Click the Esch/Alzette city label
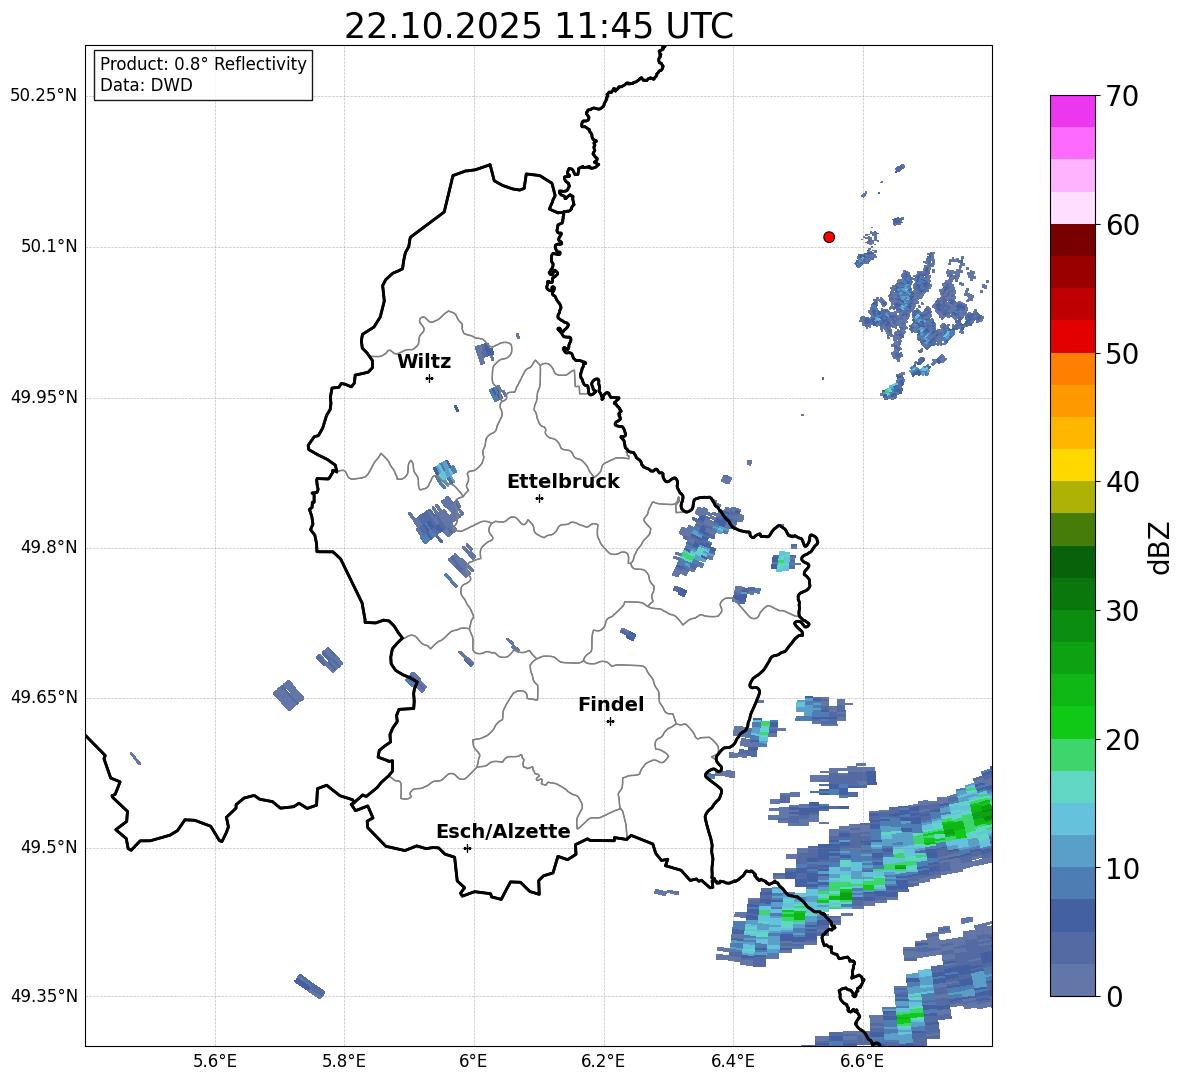 click(x=503, y=831)
